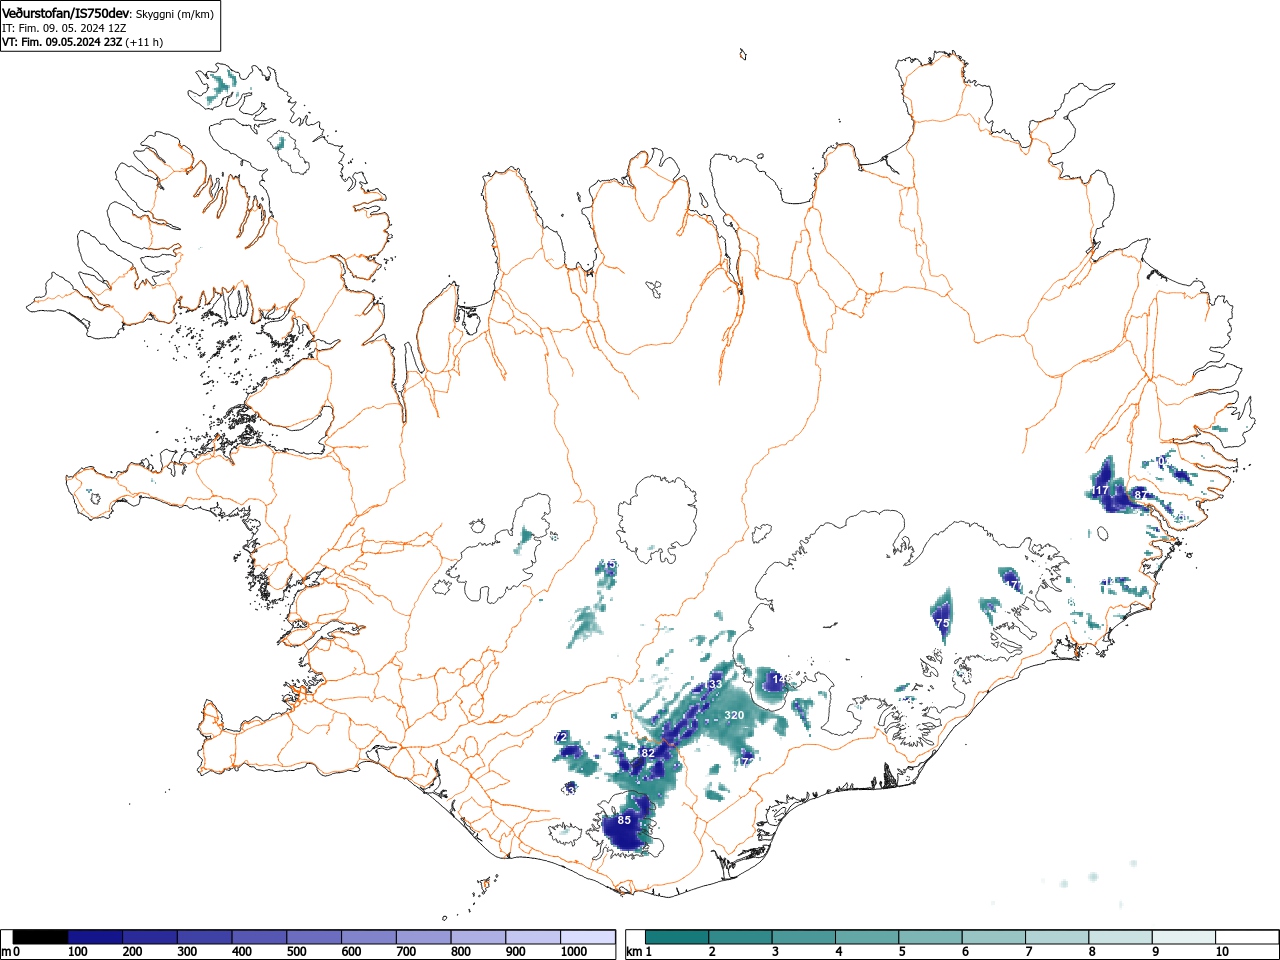Click the 300–400 m legend swatch
The width and height of the screenshot is (1280, 960).
pos(205,937)
